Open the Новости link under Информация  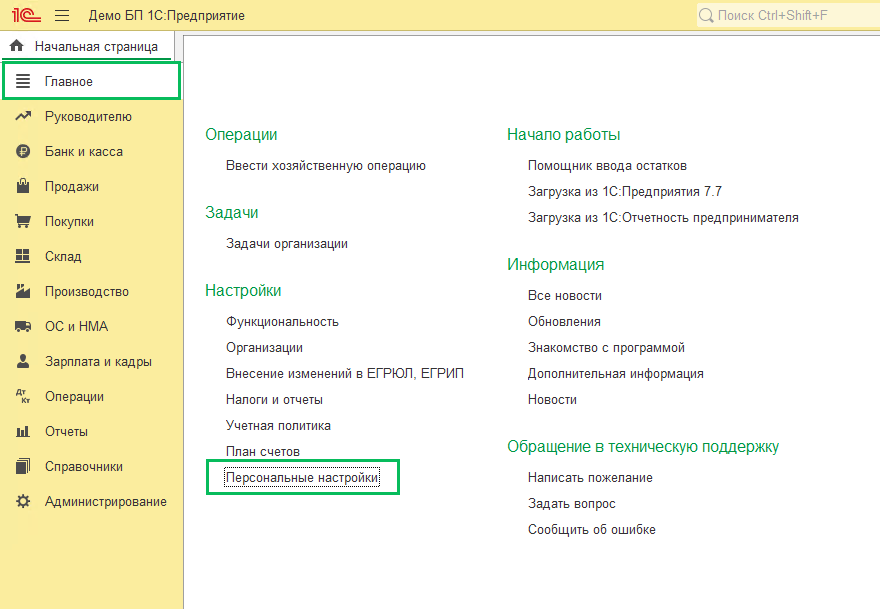[552, 399]
